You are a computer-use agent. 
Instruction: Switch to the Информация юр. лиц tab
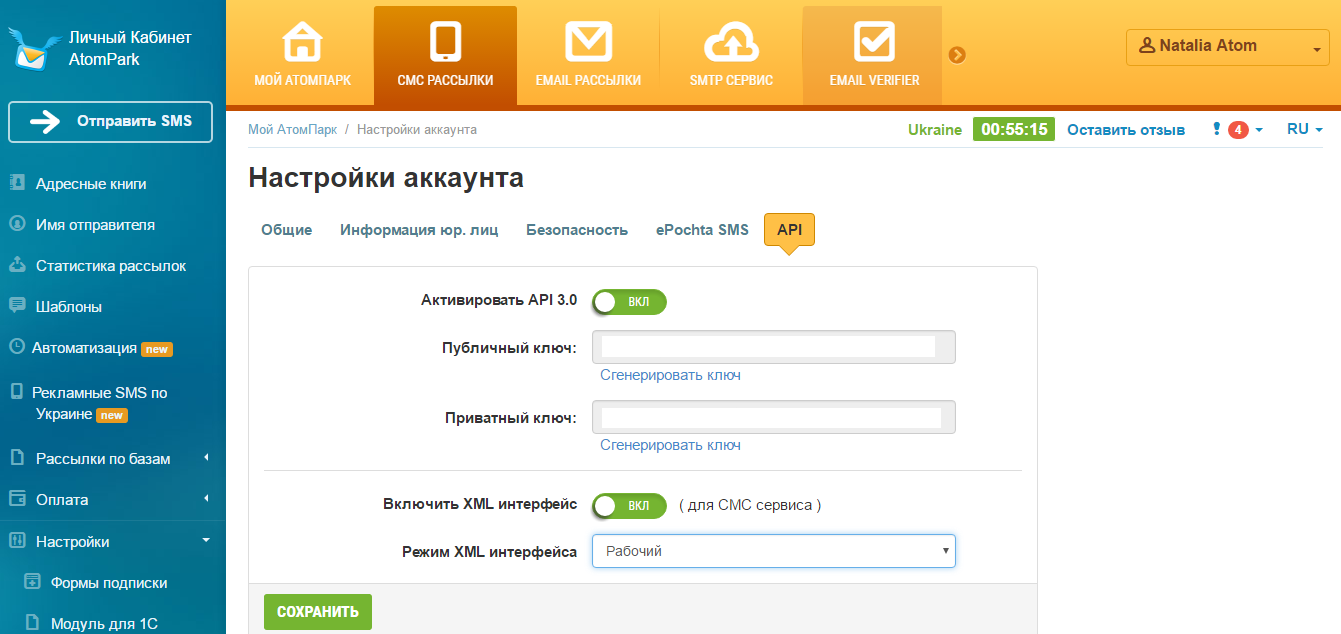click(x=419, y=230)
